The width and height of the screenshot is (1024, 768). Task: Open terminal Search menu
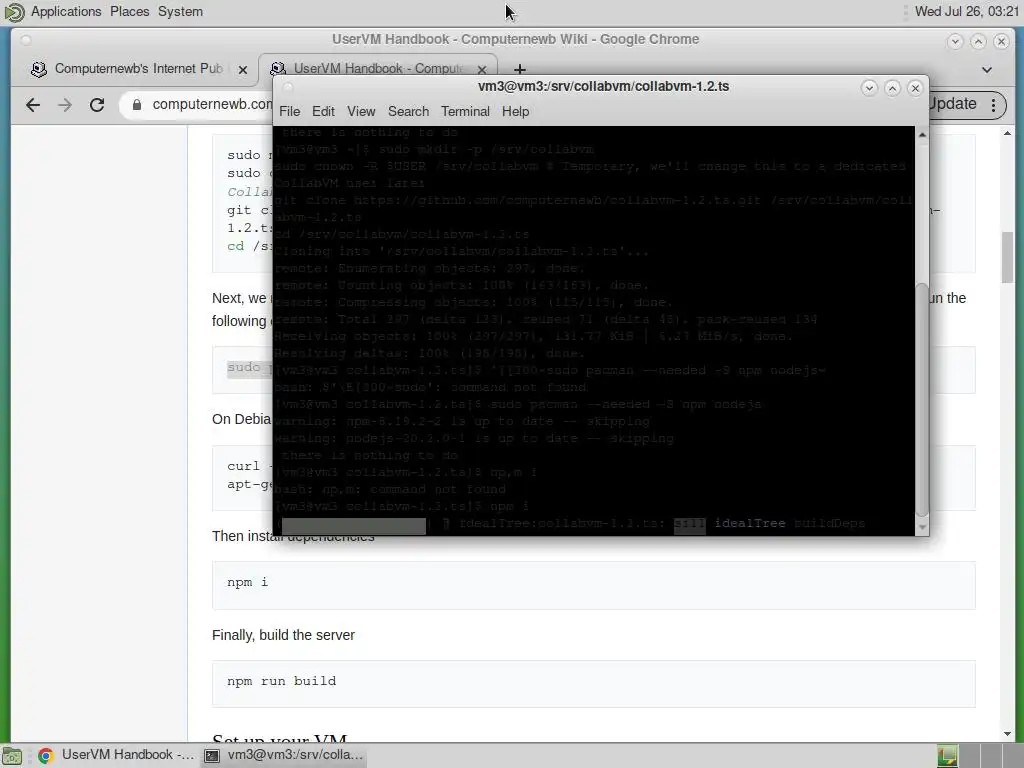pyautogui.click(x=408, y=112)
